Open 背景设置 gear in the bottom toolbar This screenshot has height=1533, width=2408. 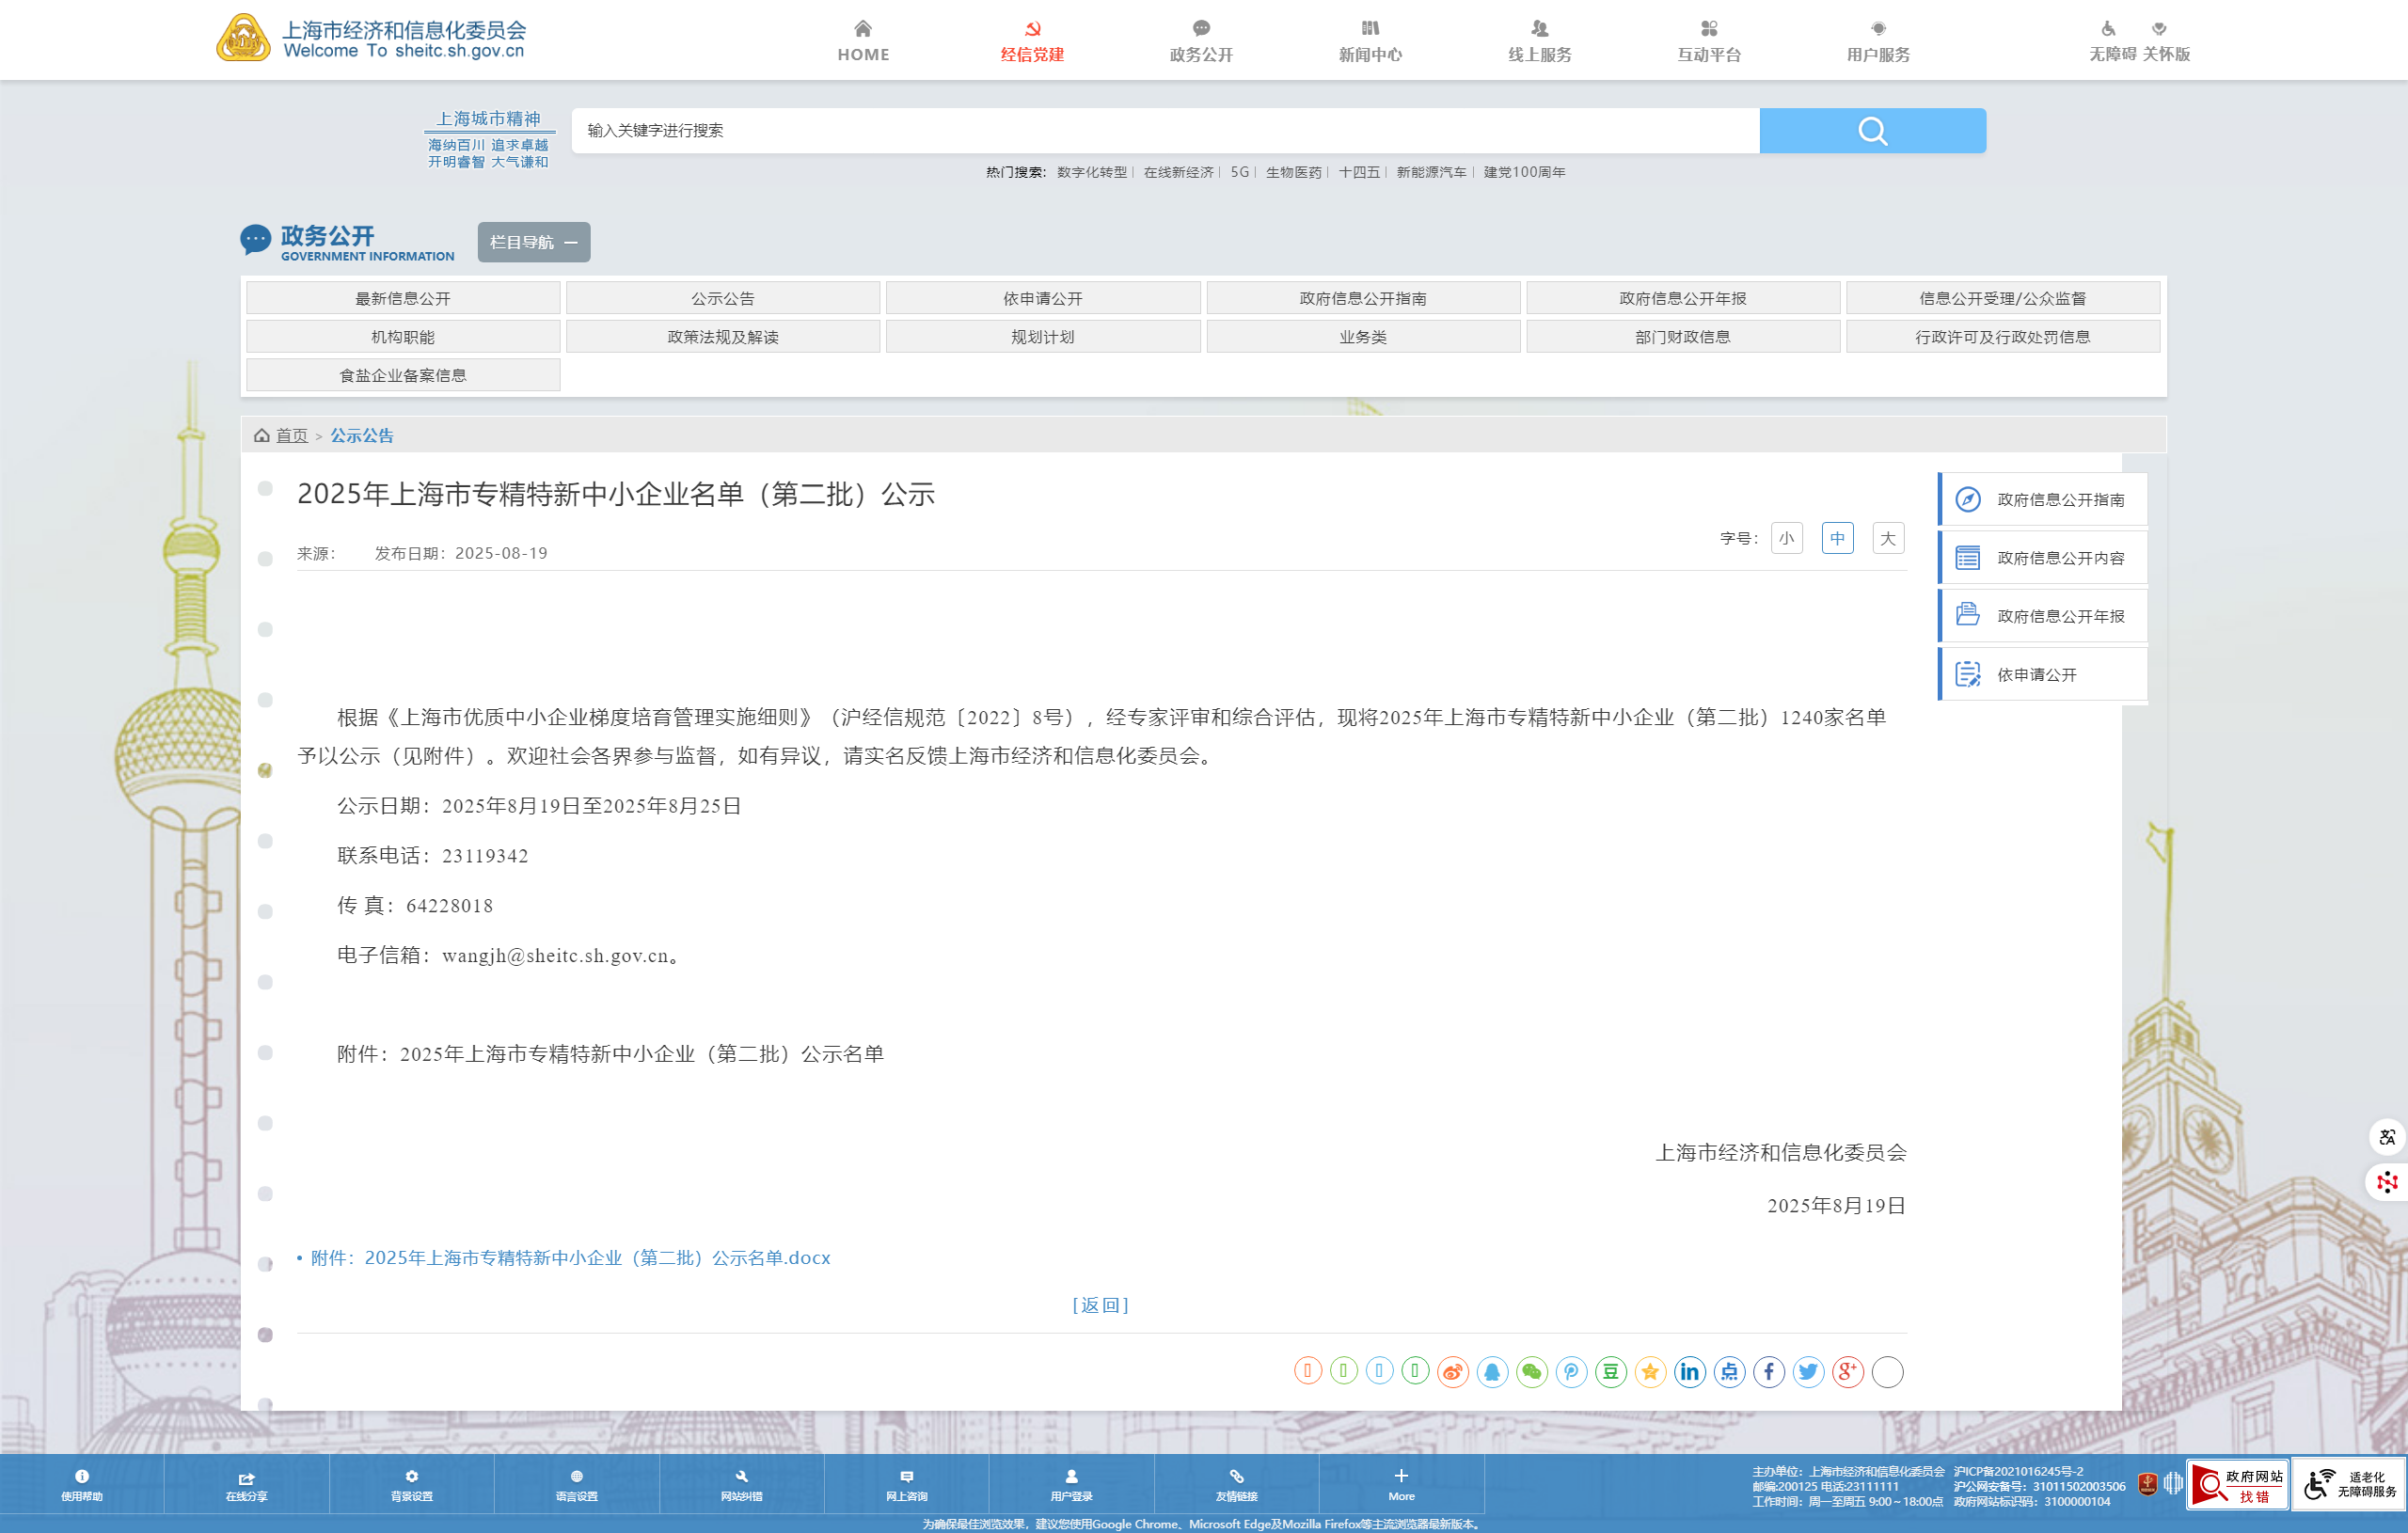[412, 1485]
